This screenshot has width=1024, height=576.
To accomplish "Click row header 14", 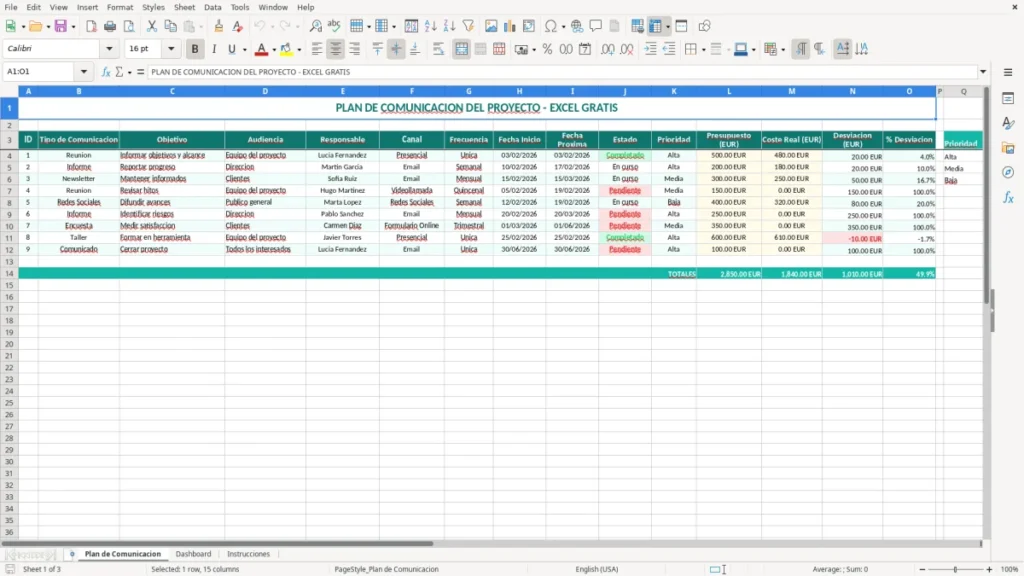I will click(9, 274).
